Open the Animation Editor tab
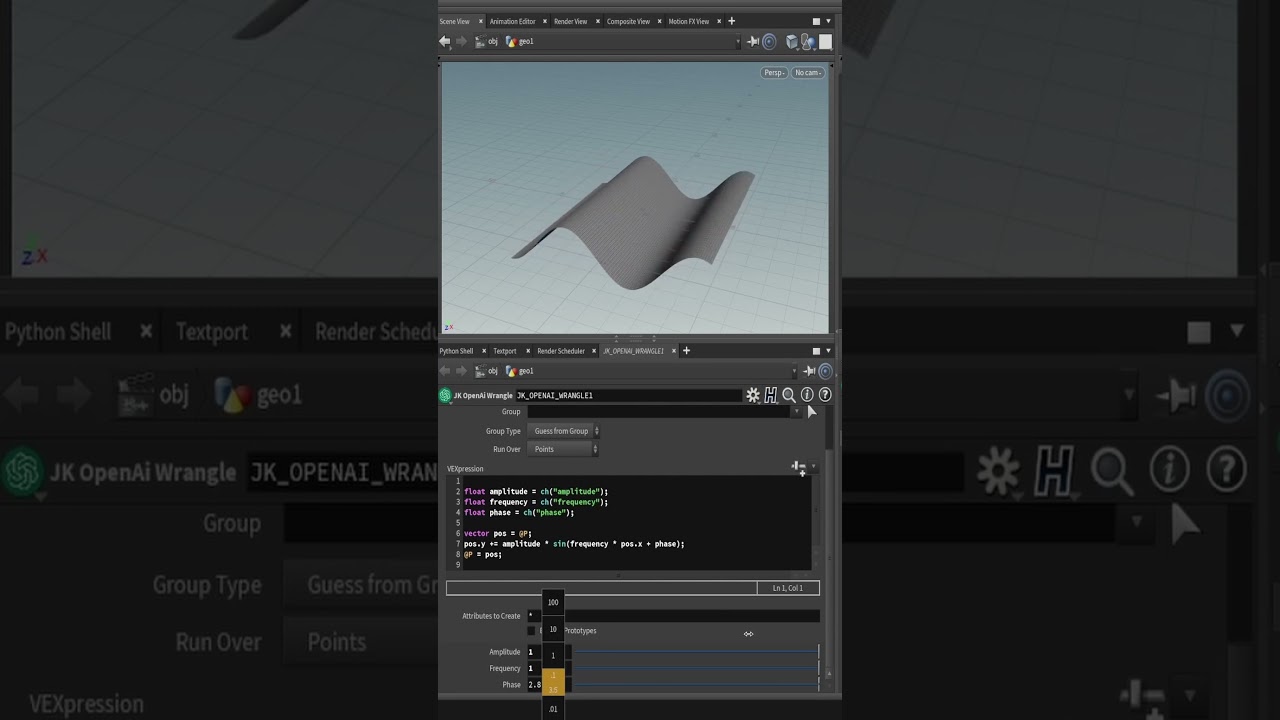This screenshot has height=720, width=1280. pos(512,21)
